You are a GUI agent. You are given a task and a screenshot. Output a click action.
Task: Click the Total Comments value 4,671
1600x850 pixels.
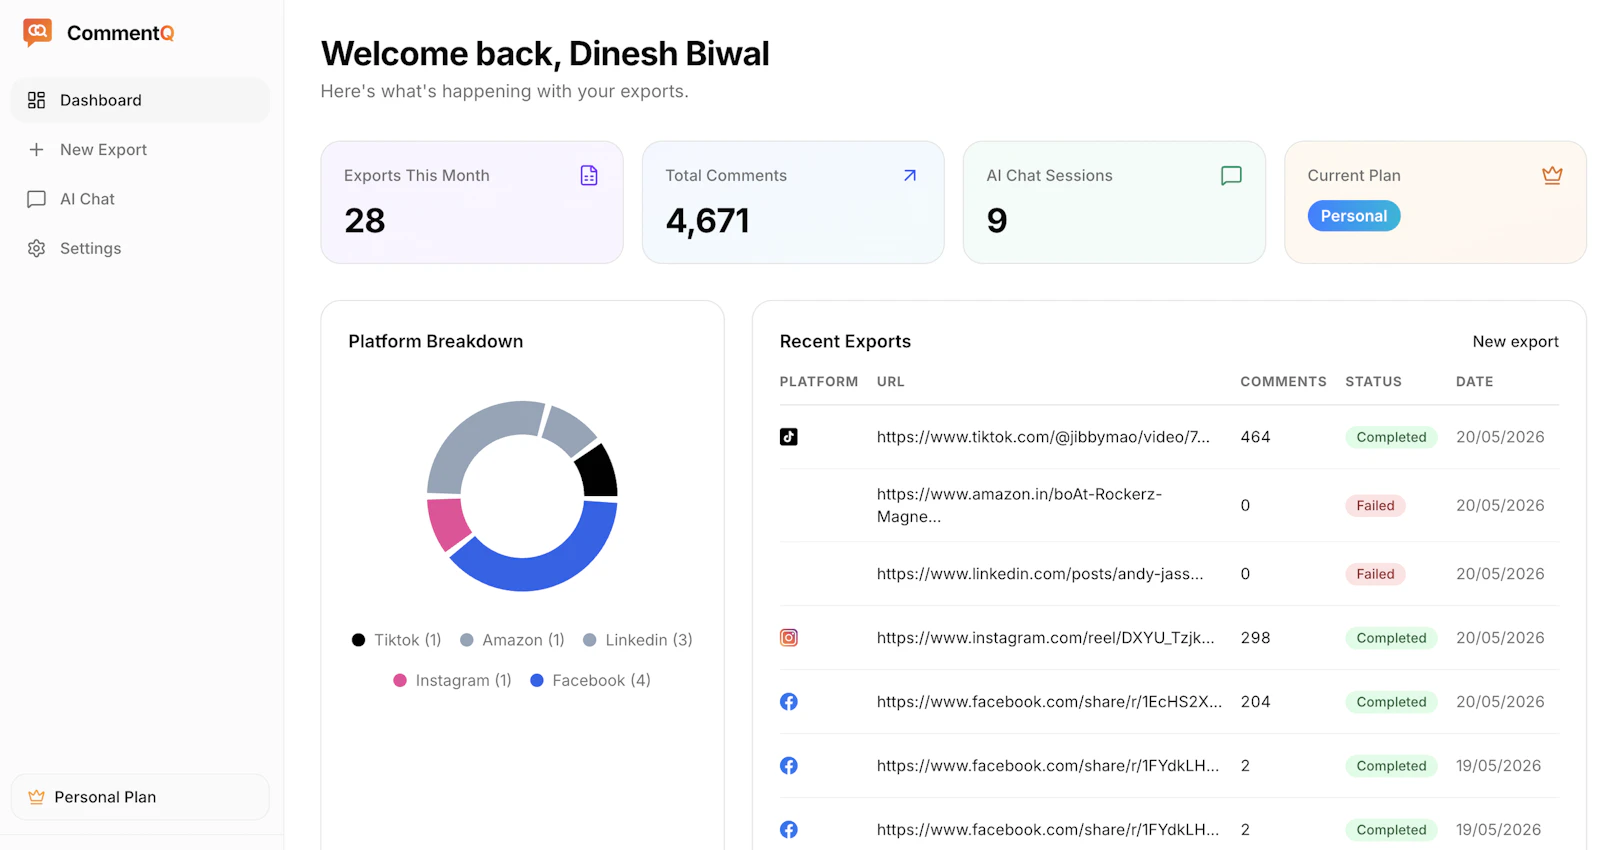(707, 221)
